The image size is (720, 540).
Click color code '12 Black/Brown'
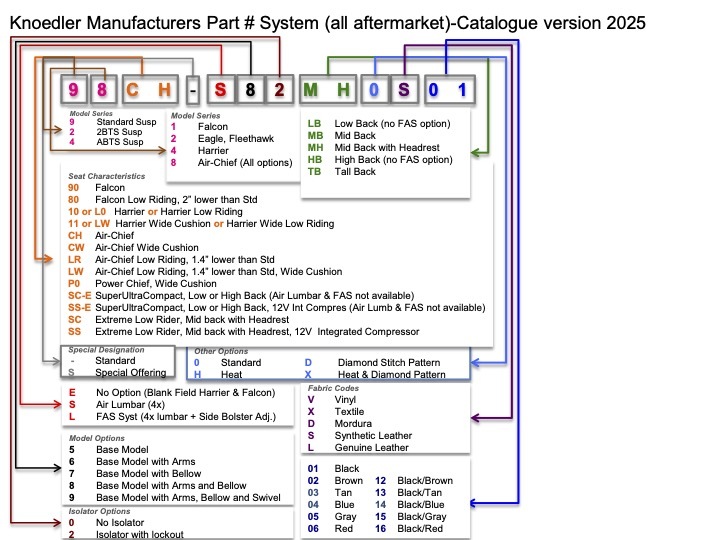pyautogui.click(x=414, y=480)
